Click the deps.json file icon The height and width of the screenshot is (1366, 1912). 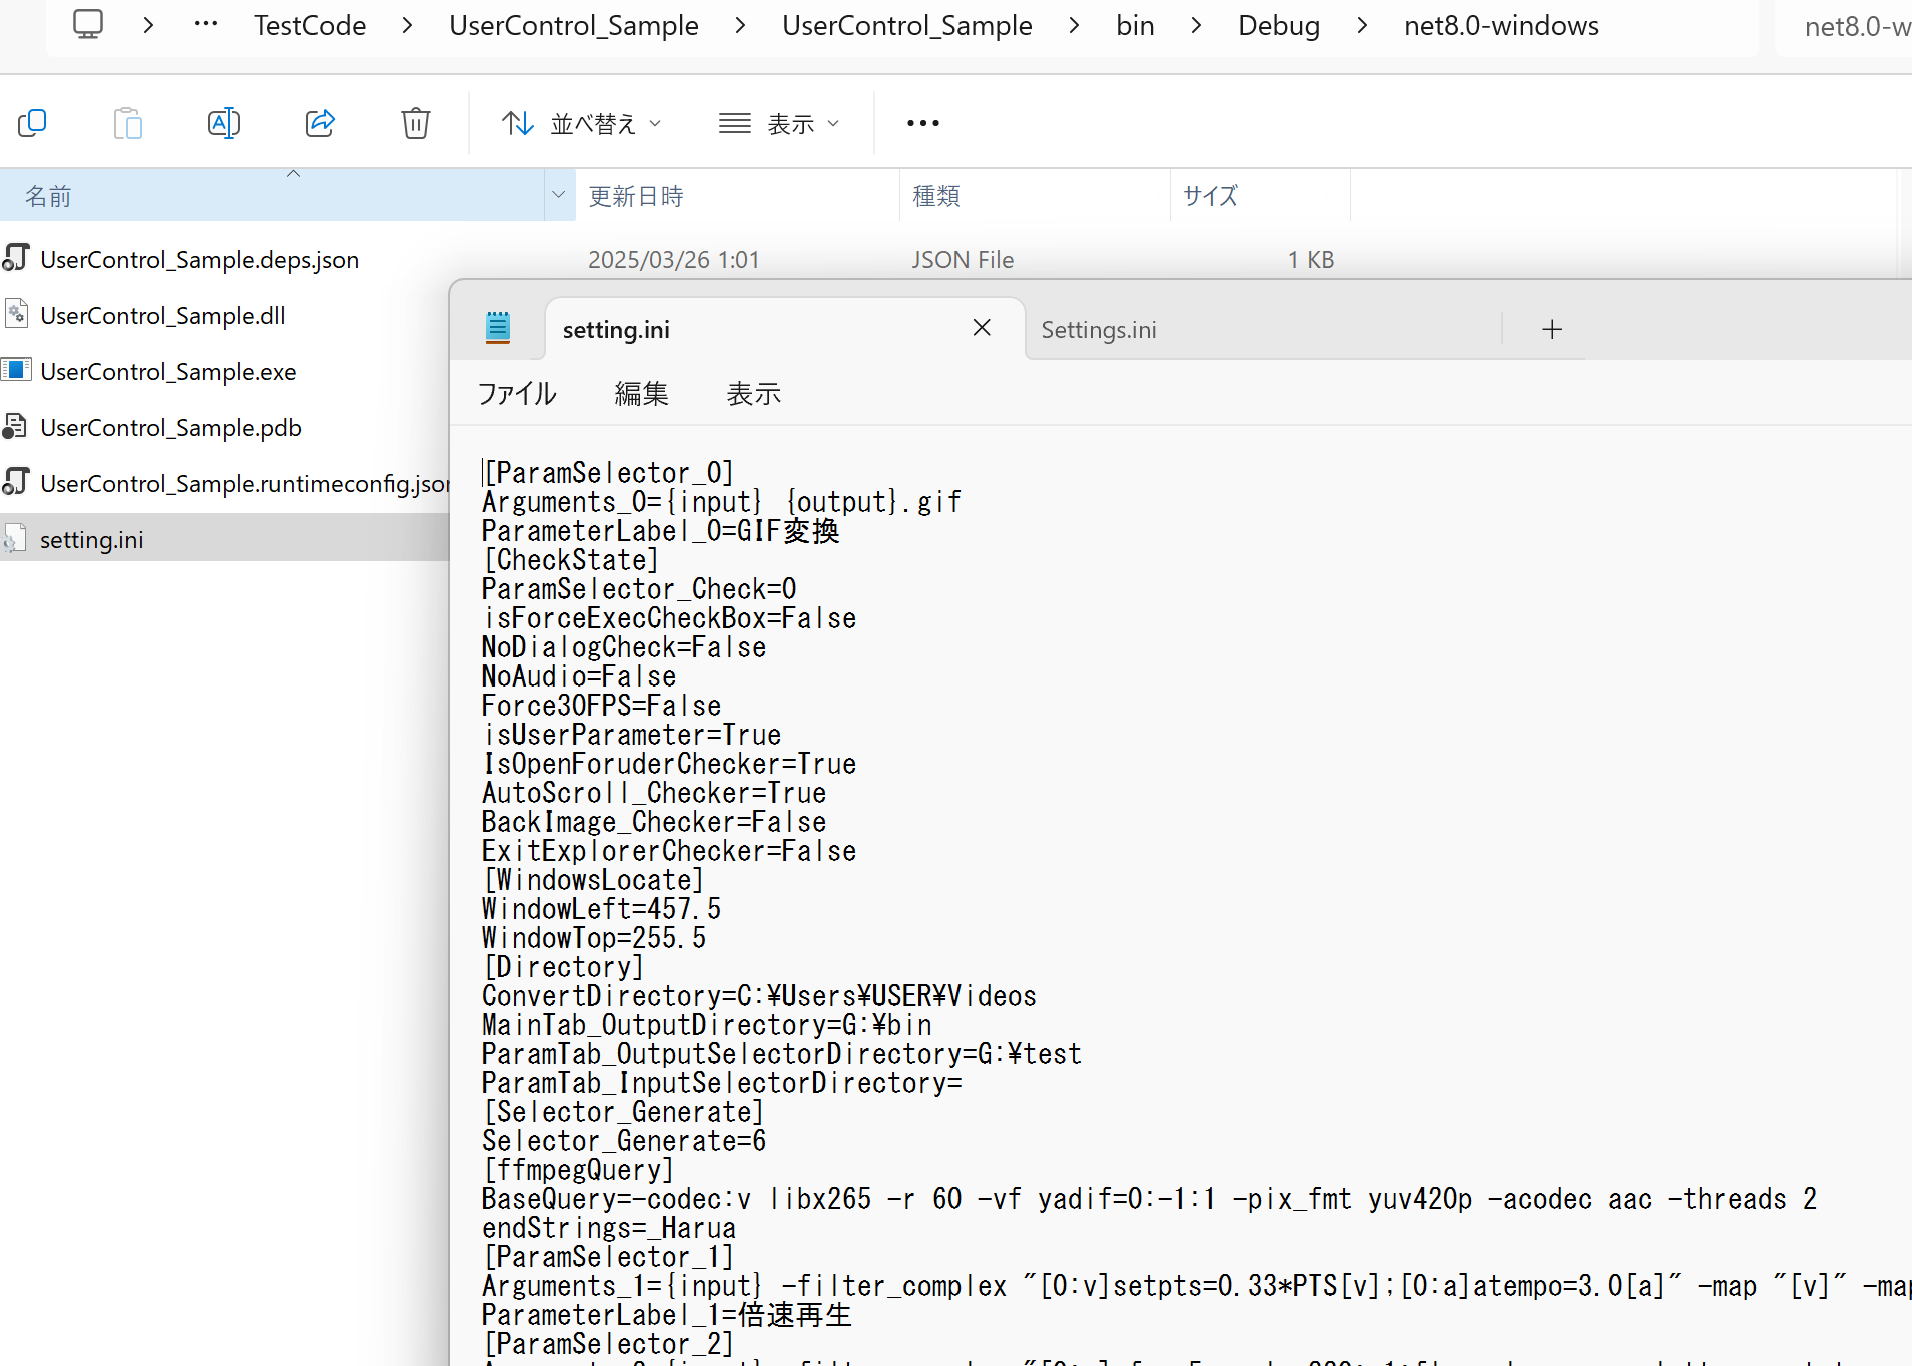[x=15, y=258]
